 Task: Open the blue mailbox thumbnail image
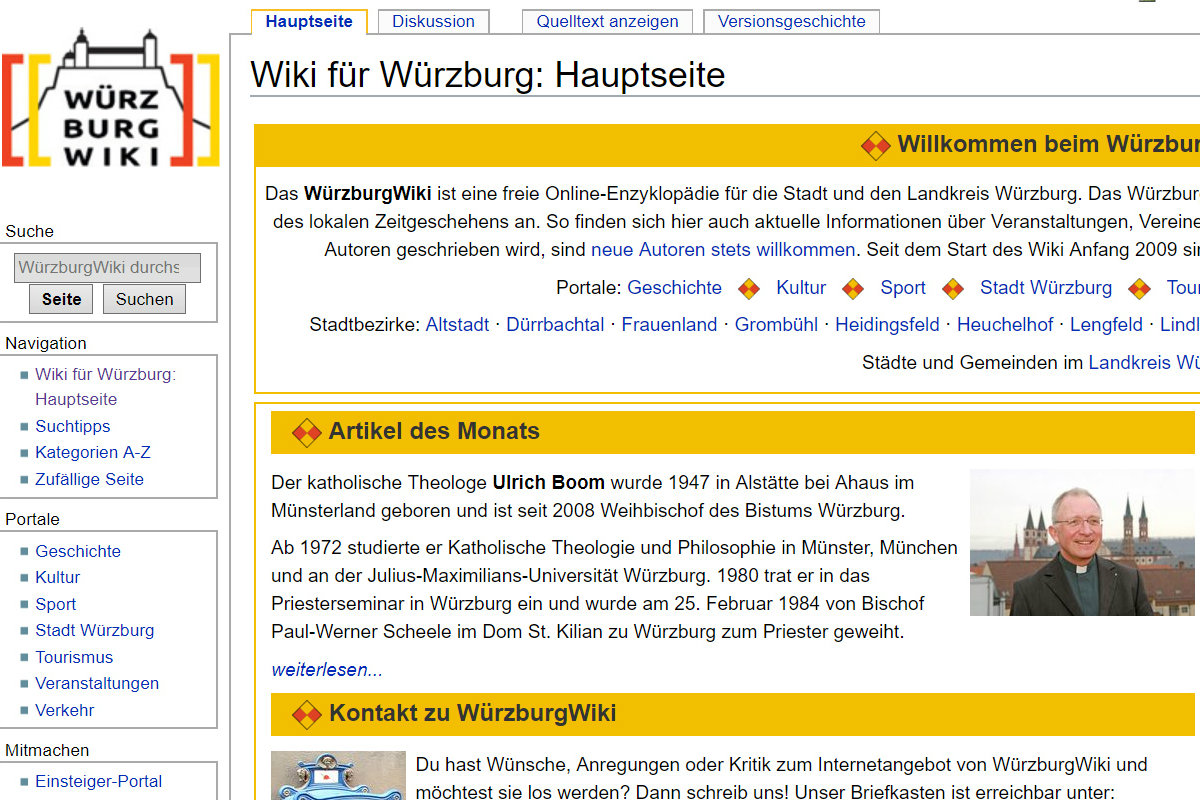pyautogui.click(x=338, y=775)
